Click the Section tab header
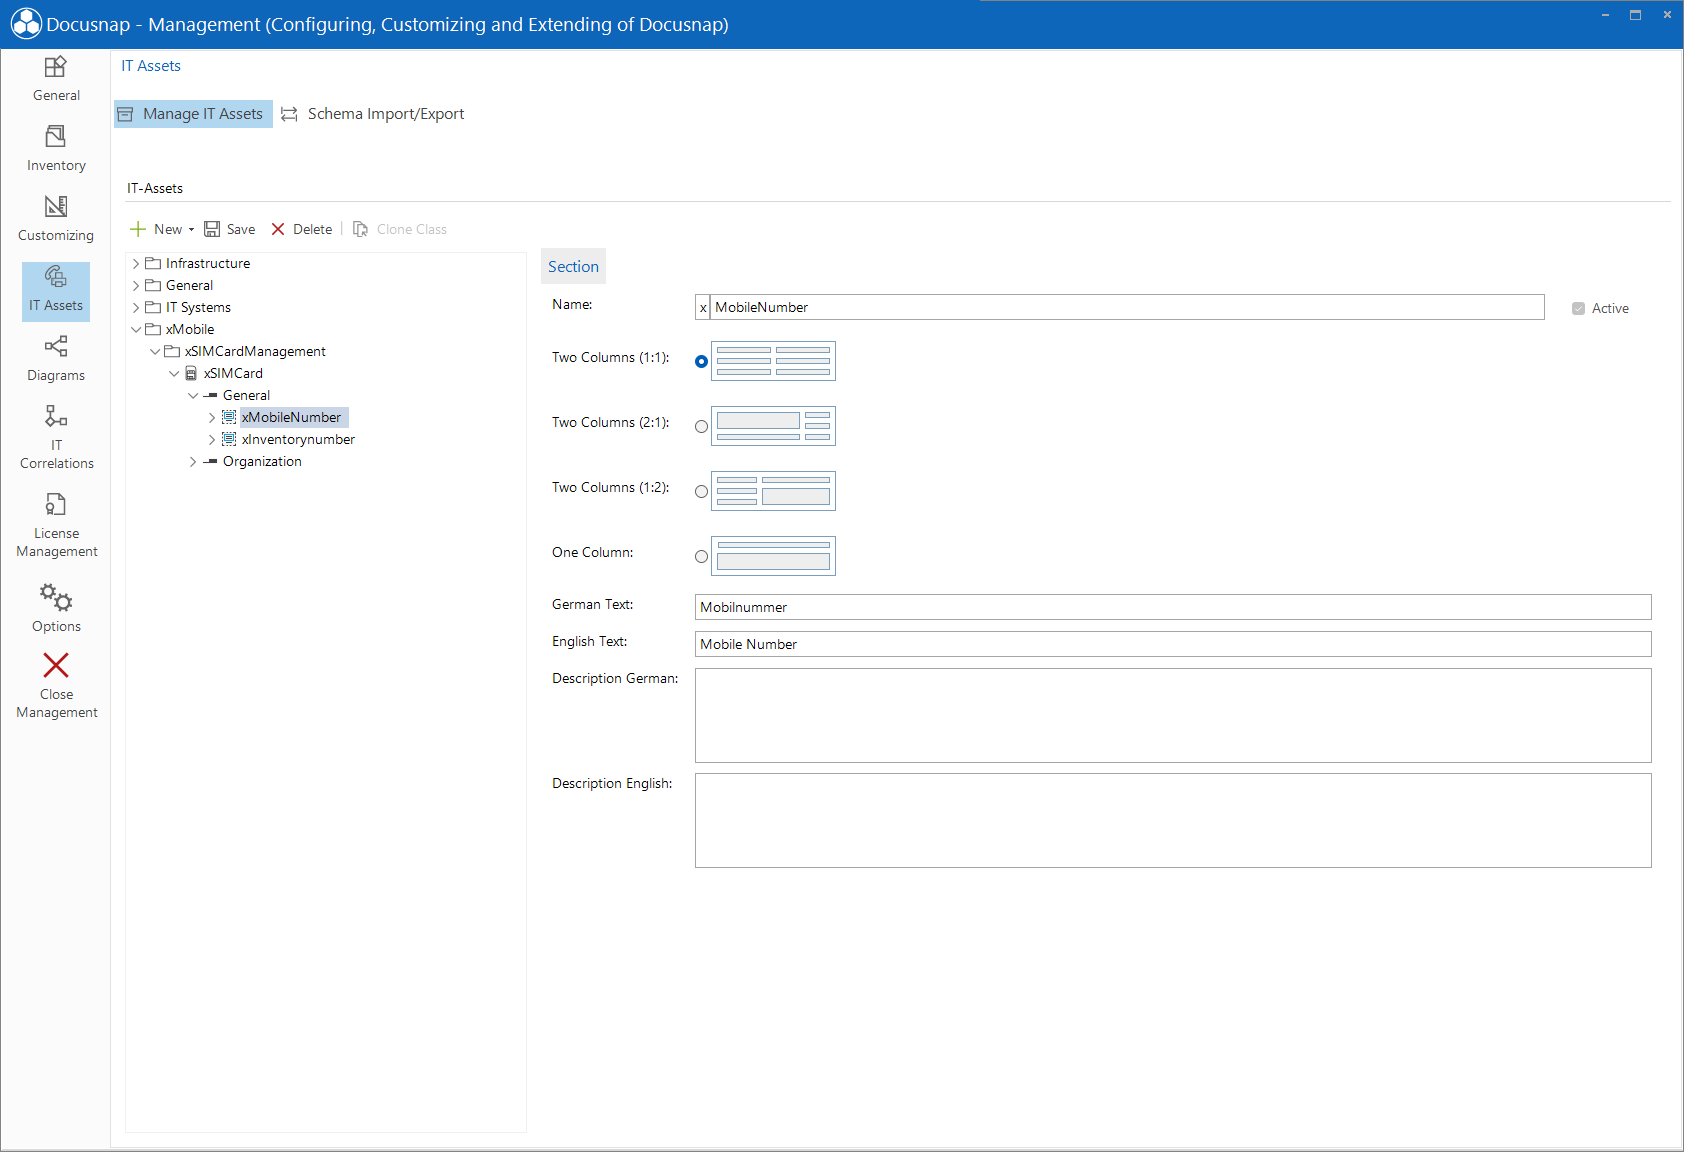 [573, 266]
